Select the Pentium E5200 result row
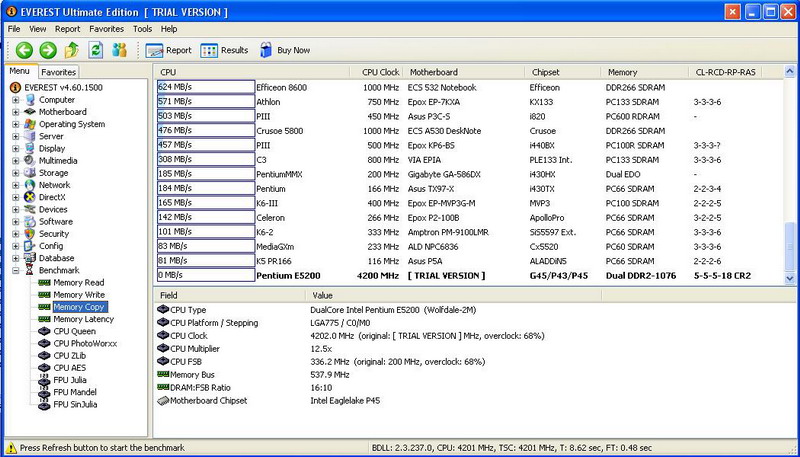 (468, 275)
